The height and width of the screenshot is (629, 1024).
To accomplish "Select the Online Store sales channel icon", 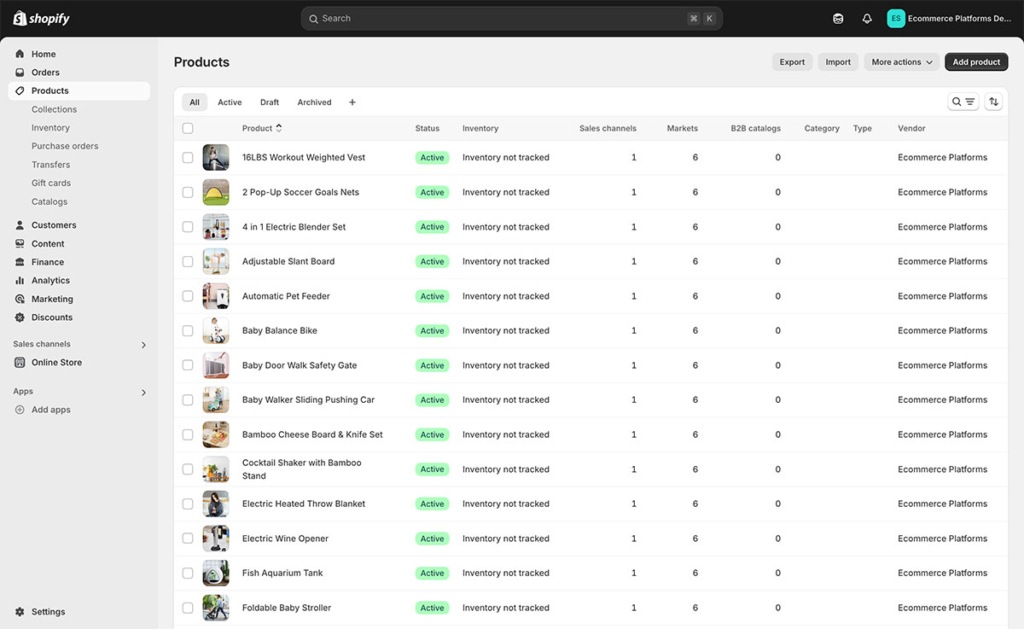I will (22, 362).
